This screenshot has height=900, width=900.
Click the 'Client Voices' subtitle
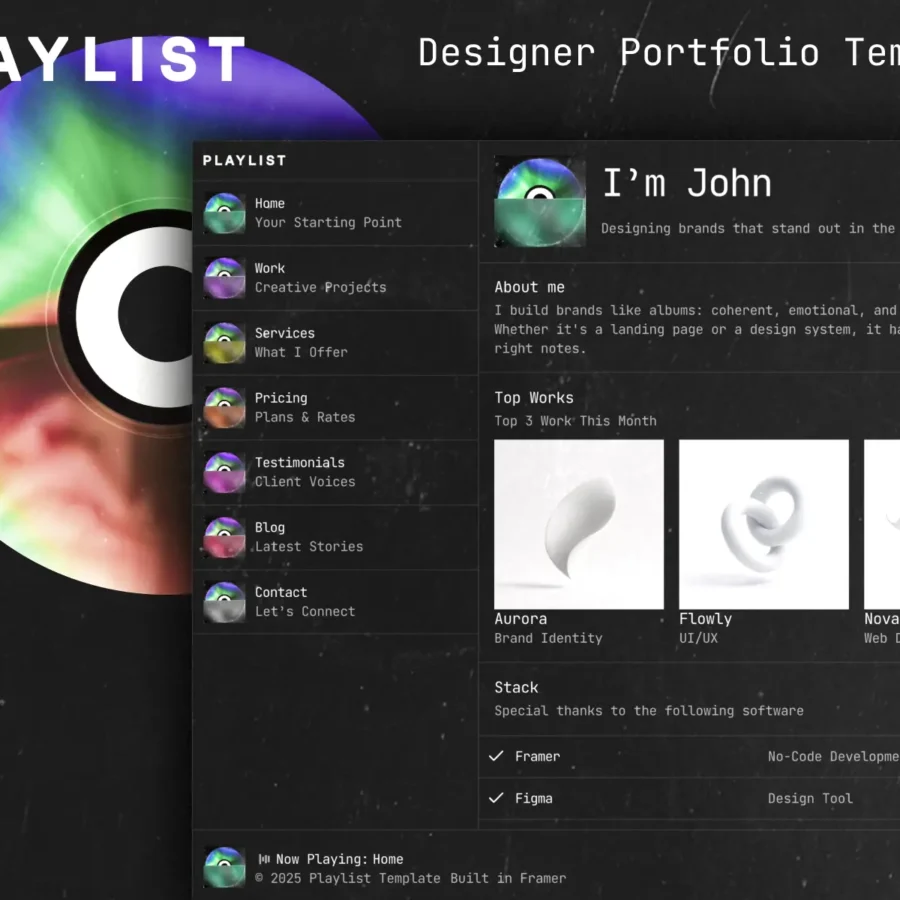click(x=305, y=482)
